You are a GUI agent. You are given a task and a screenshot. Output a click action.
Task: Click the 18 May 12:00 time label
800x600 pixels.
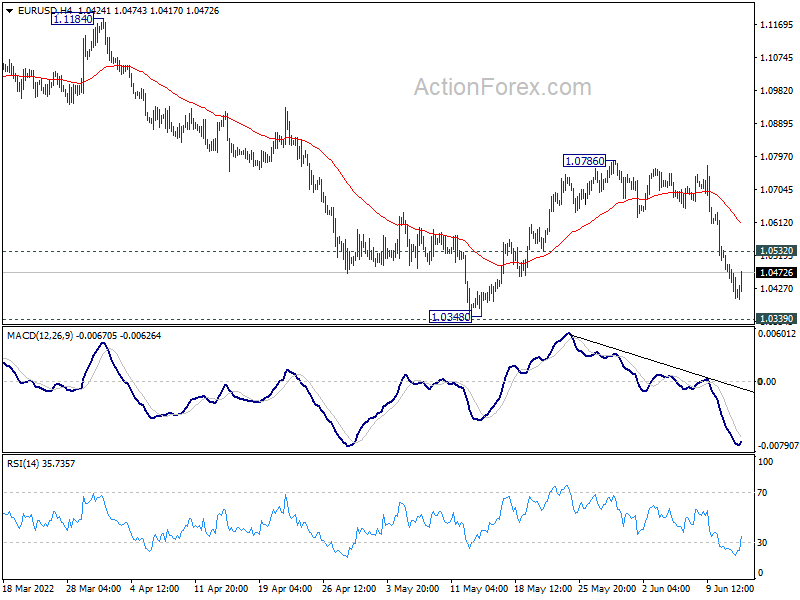(543, 589)
